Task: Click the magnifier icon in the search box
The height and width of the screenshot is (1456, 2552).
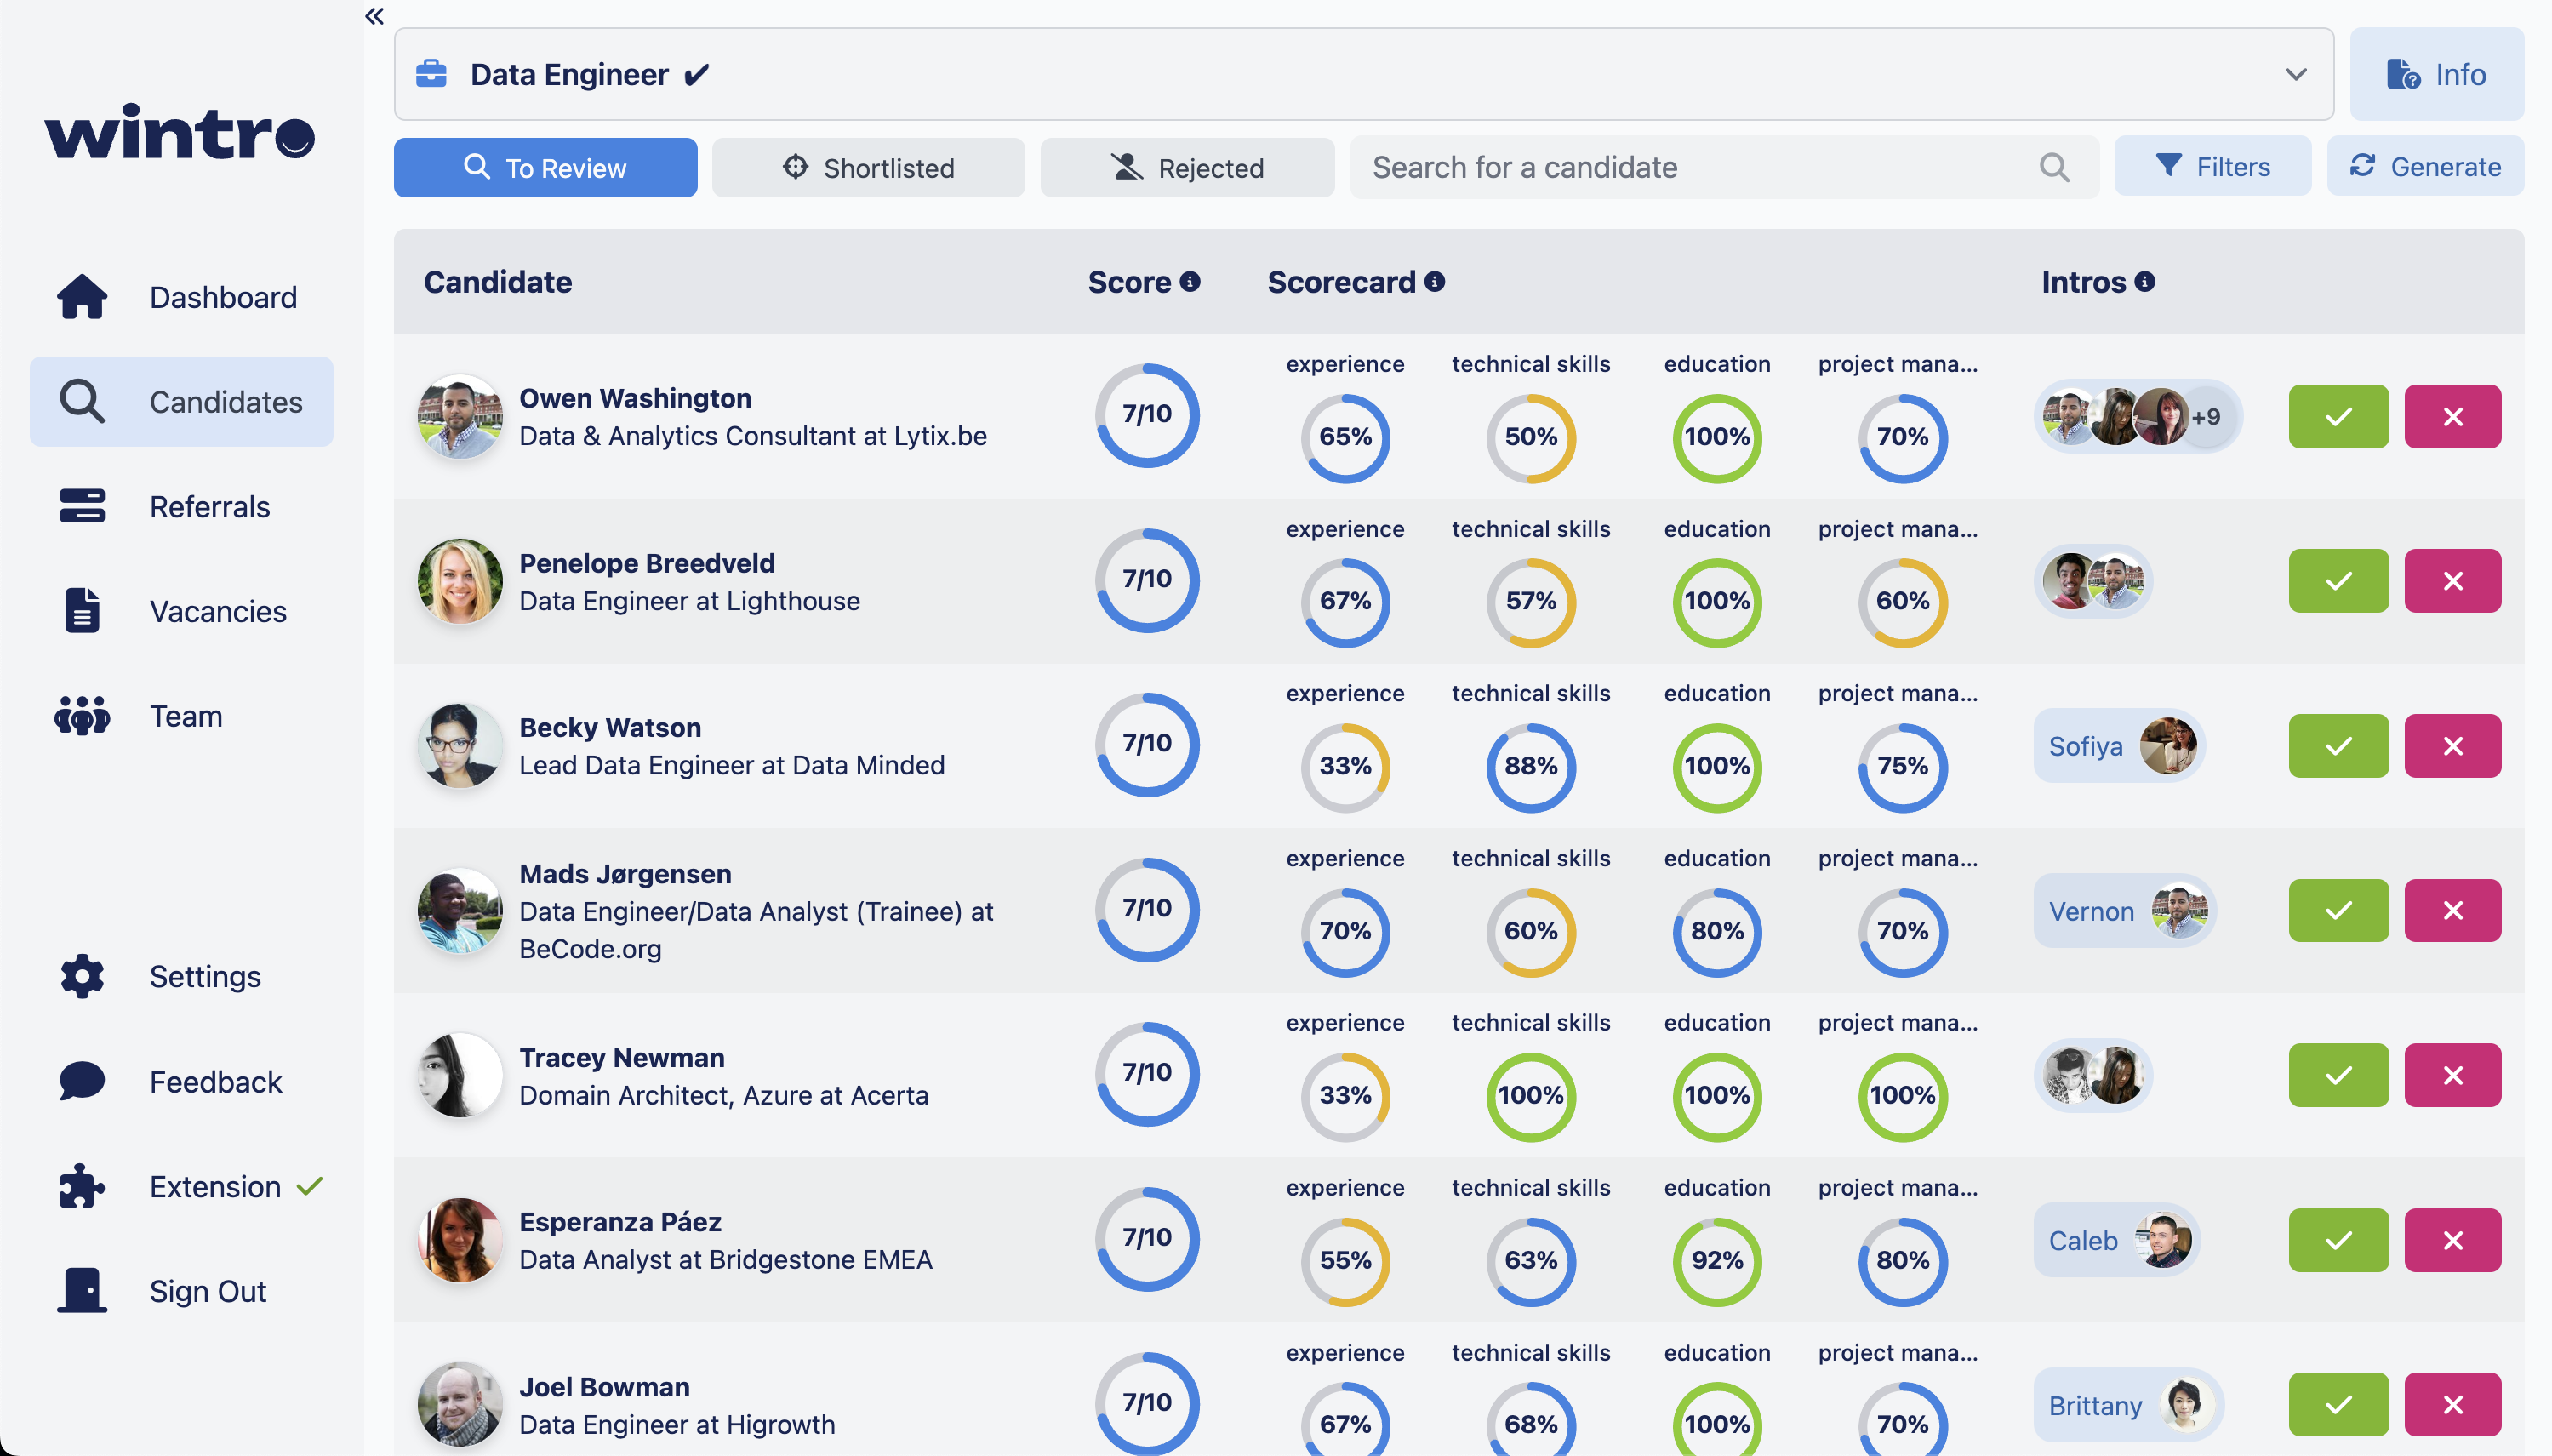Action: click(2054, 167)
